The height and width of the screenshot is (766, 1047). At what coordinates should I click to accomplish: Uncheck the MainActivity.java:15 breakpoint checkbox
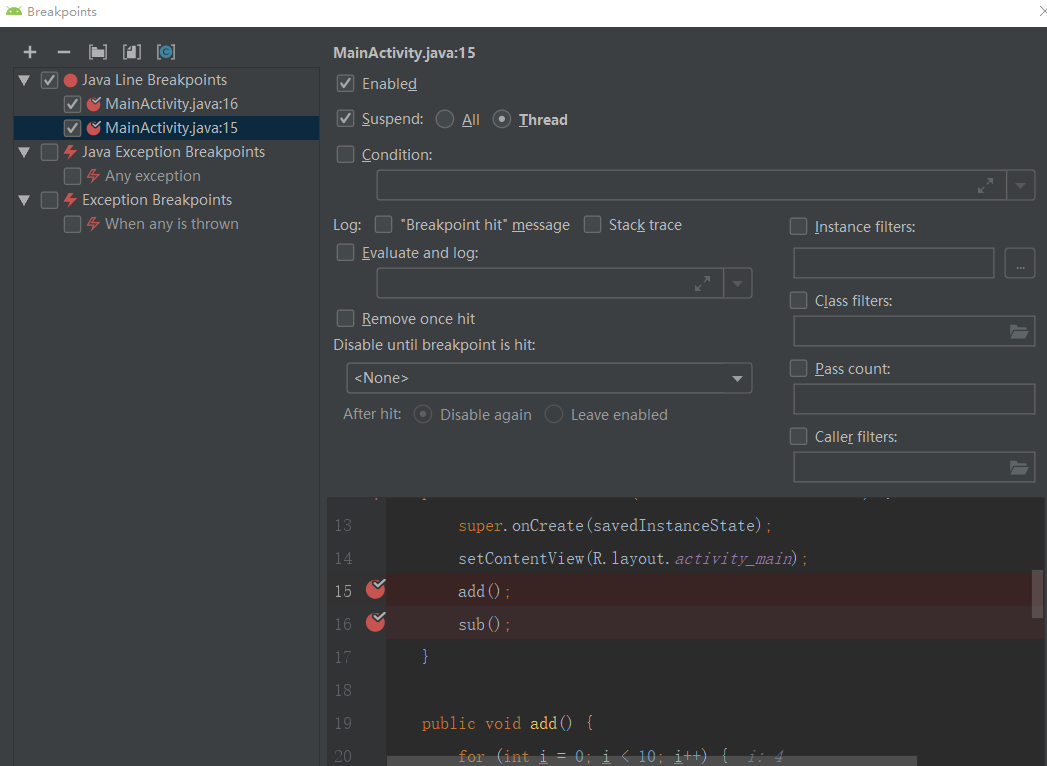click(72, 128)
